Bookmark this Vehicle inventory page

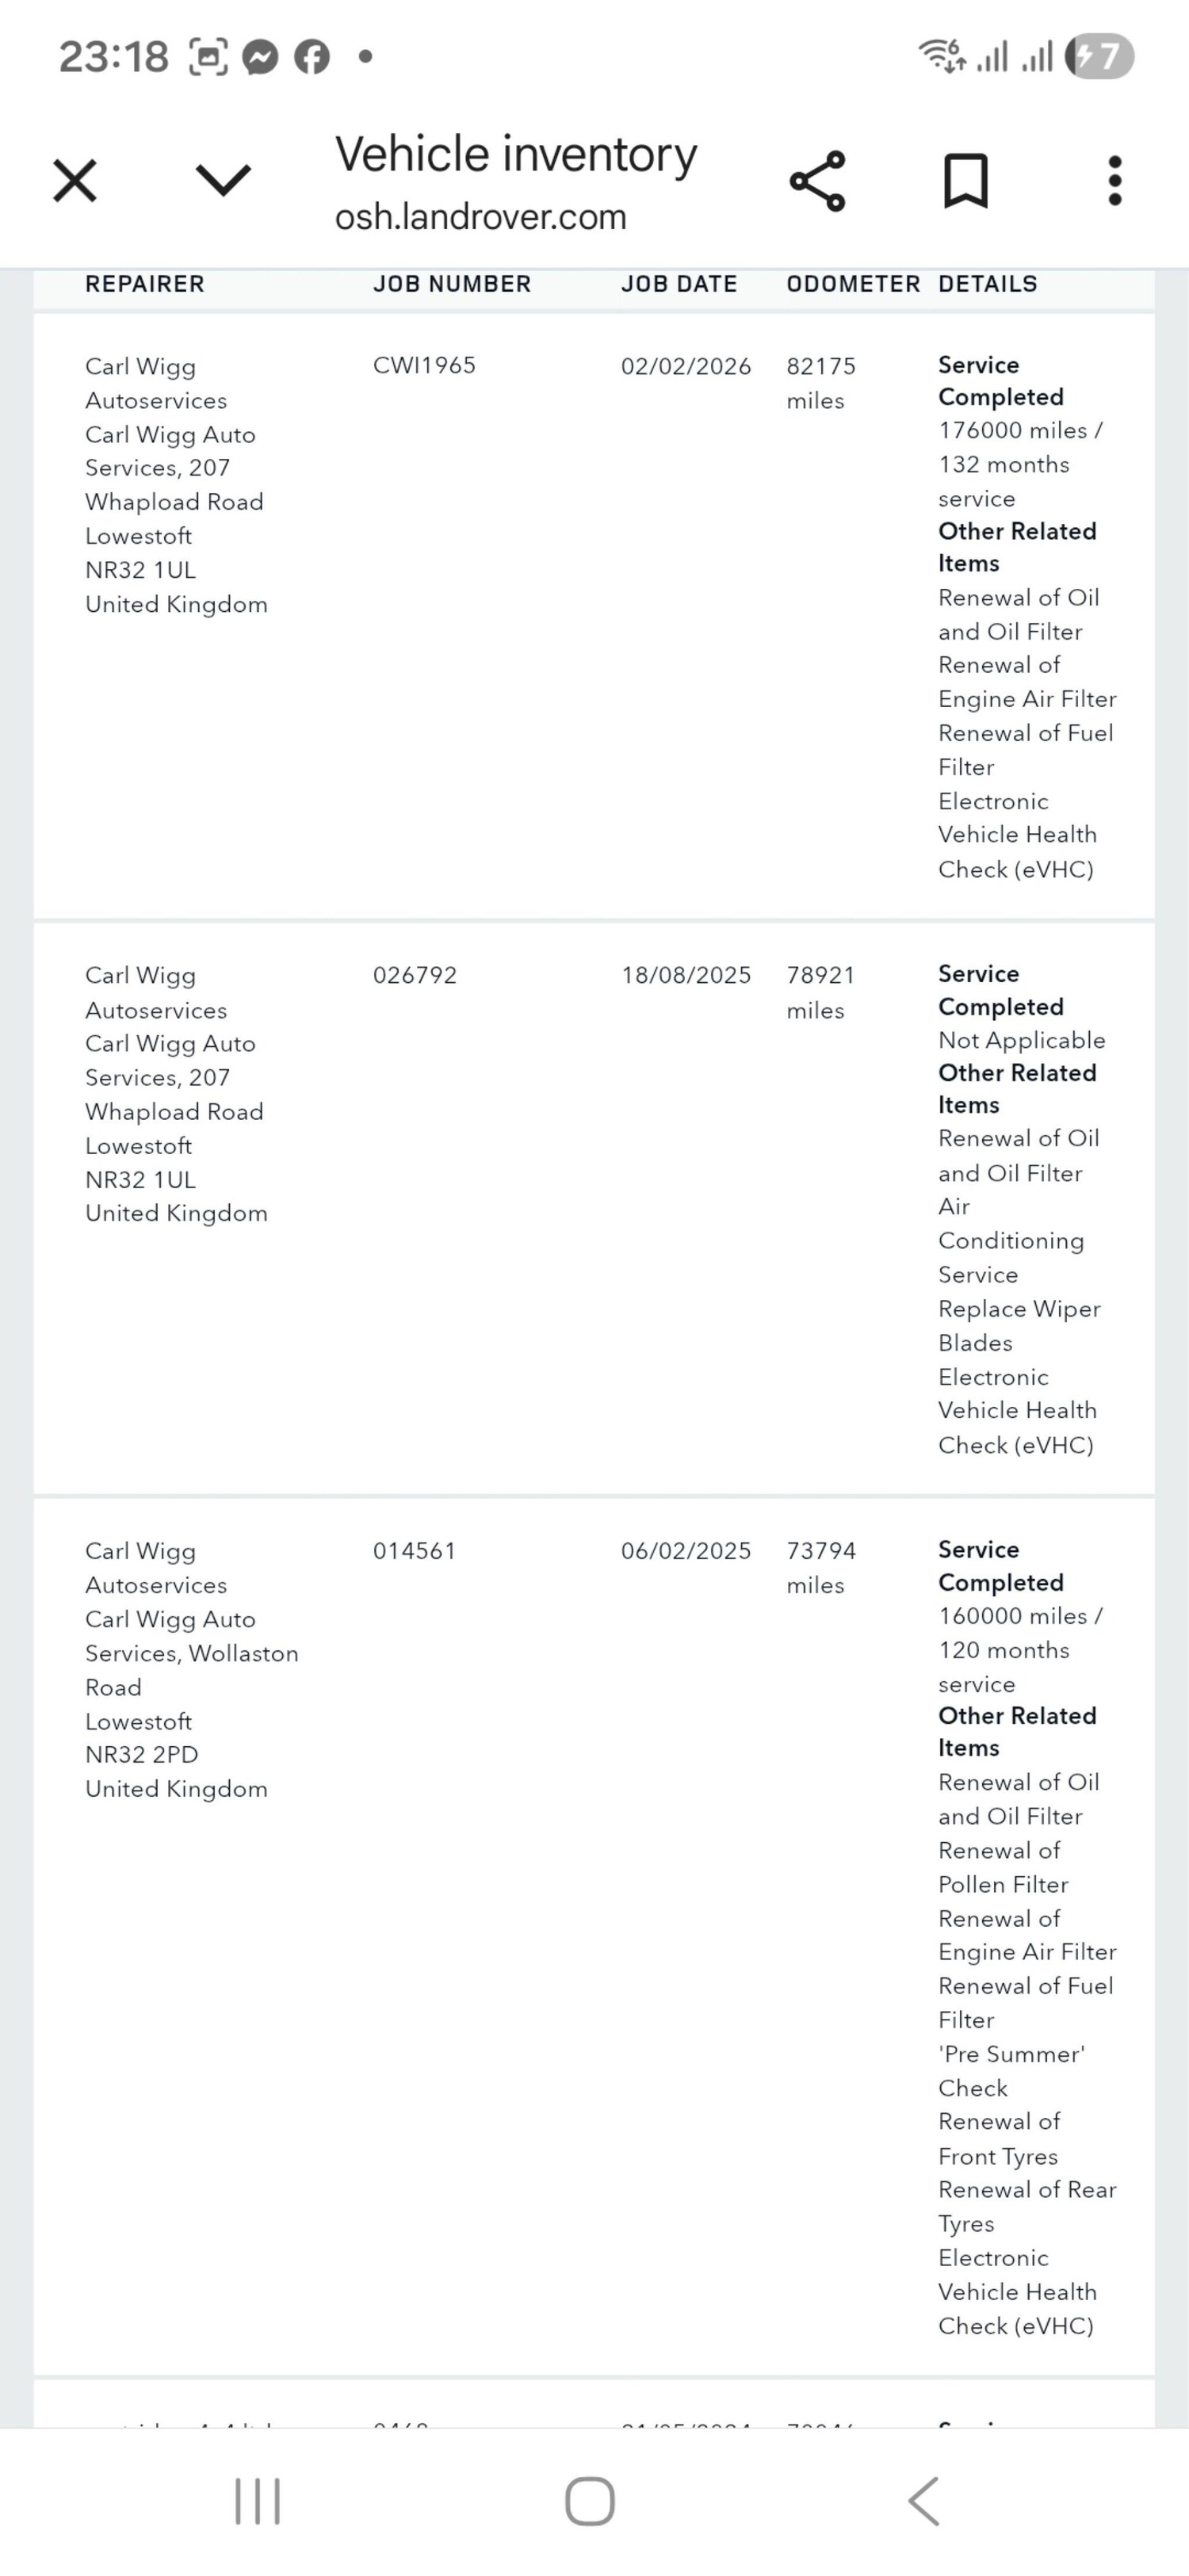pos(965,181)
